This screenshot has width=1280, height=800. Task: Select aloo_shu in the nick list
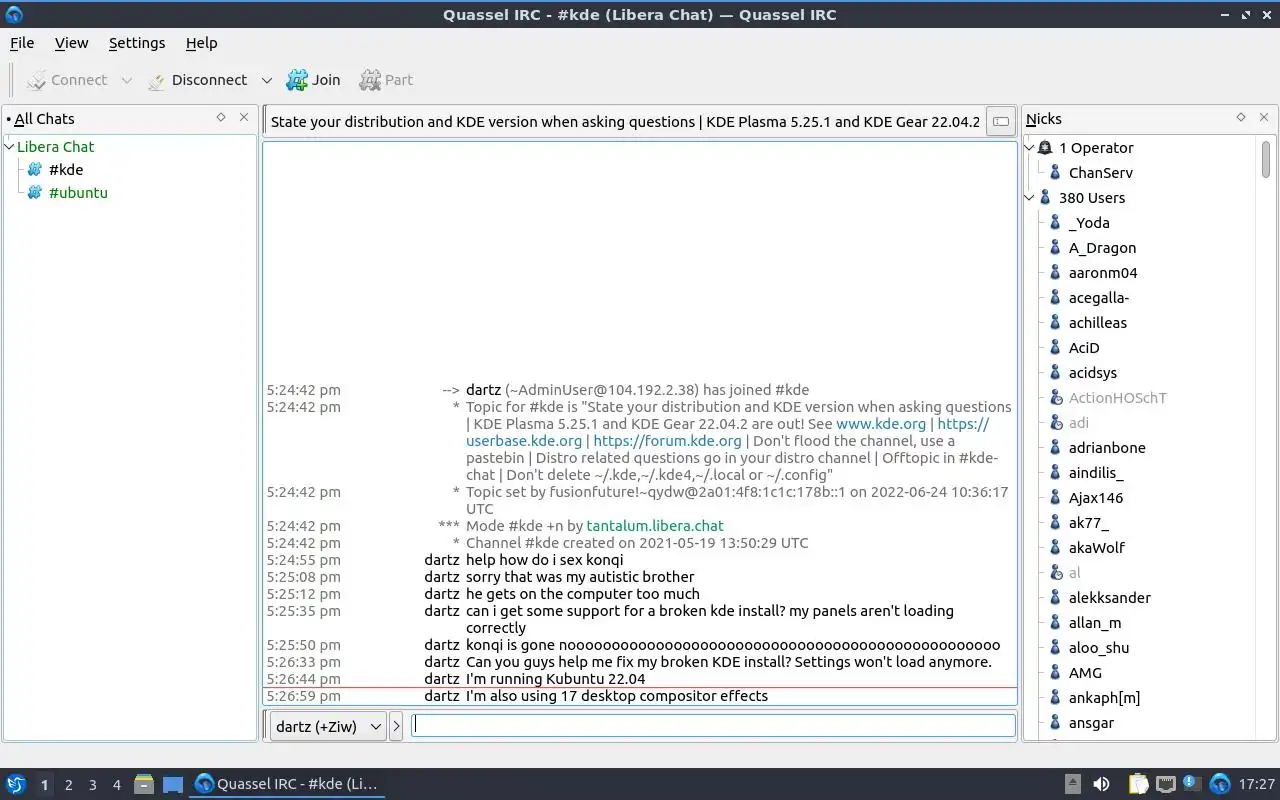1098,647
